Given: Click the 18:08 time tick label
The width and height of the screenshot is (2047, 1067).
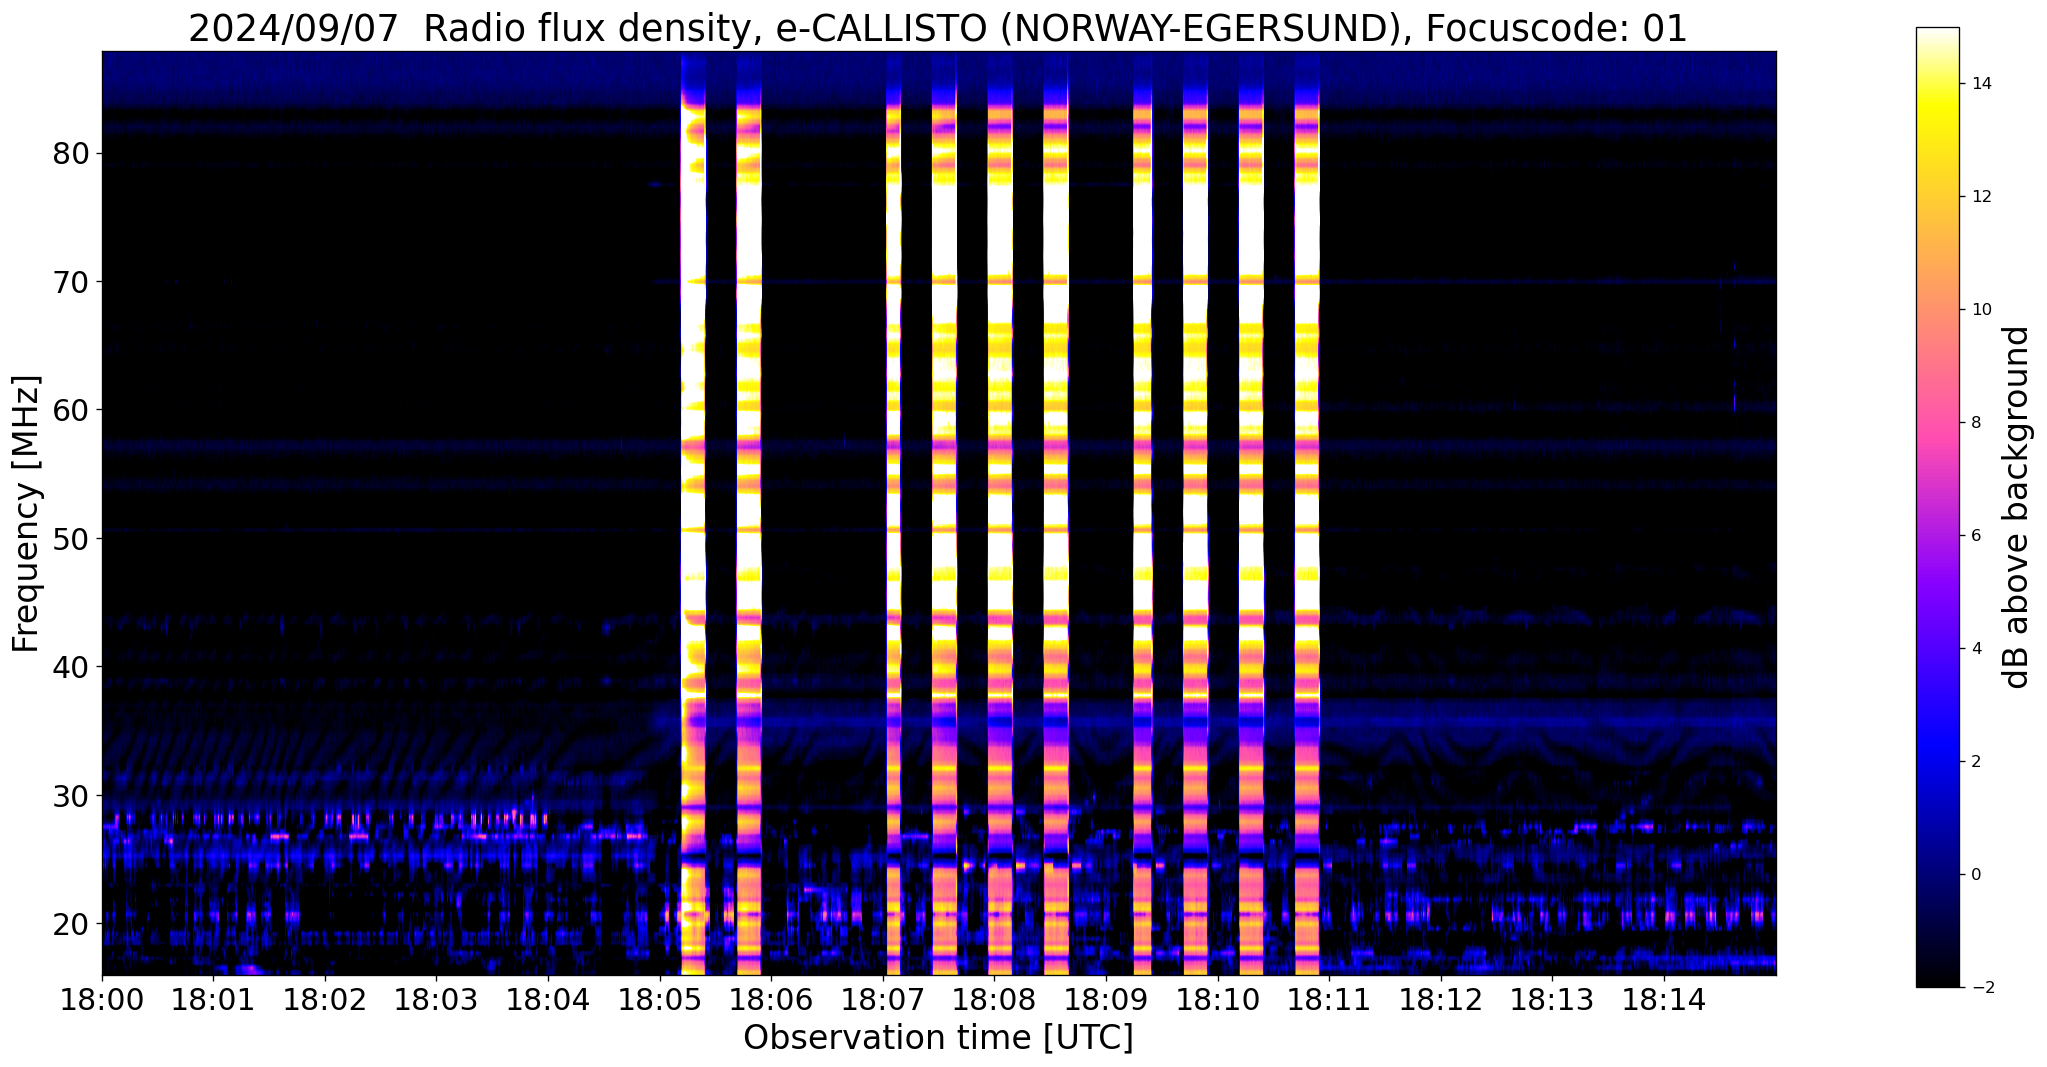Looking at the screenshot, I should (x=995, y=999).
